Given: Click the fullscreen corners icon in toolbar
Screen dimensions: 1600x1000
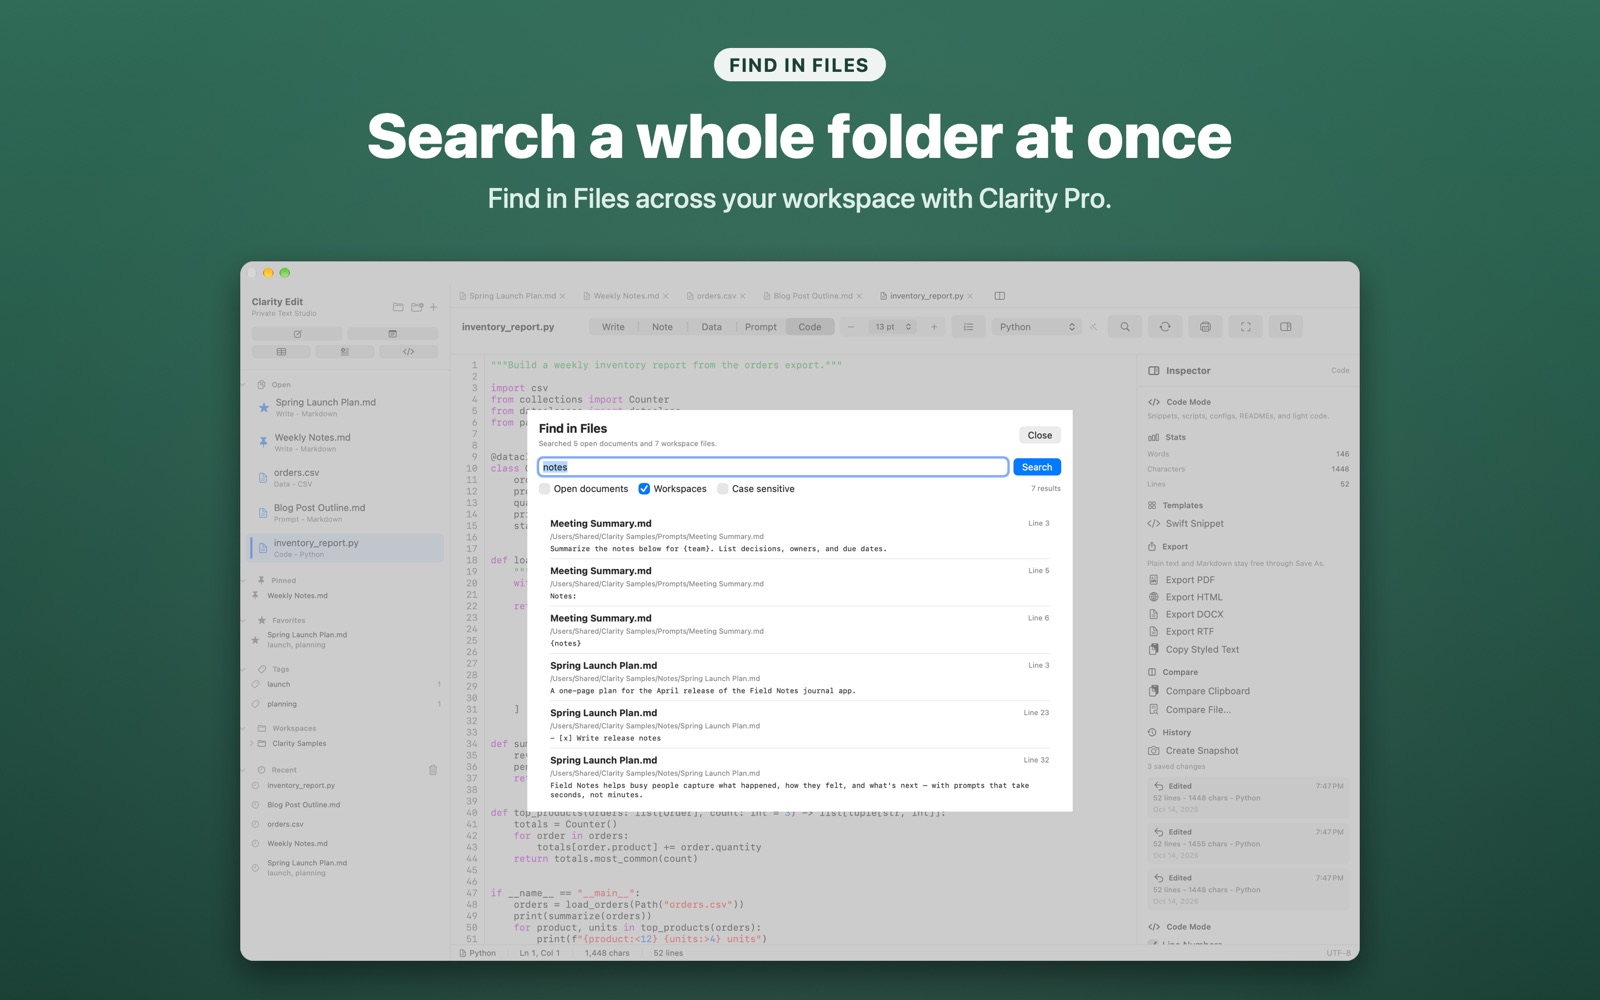Looking at the screenshot, I should (1245, 327).
